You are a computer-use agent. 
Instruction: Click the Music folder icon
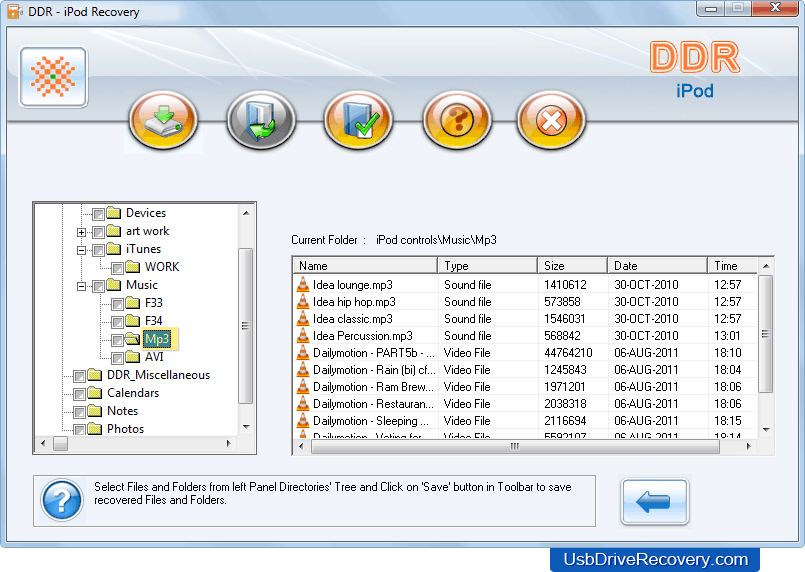coord(114,285)
